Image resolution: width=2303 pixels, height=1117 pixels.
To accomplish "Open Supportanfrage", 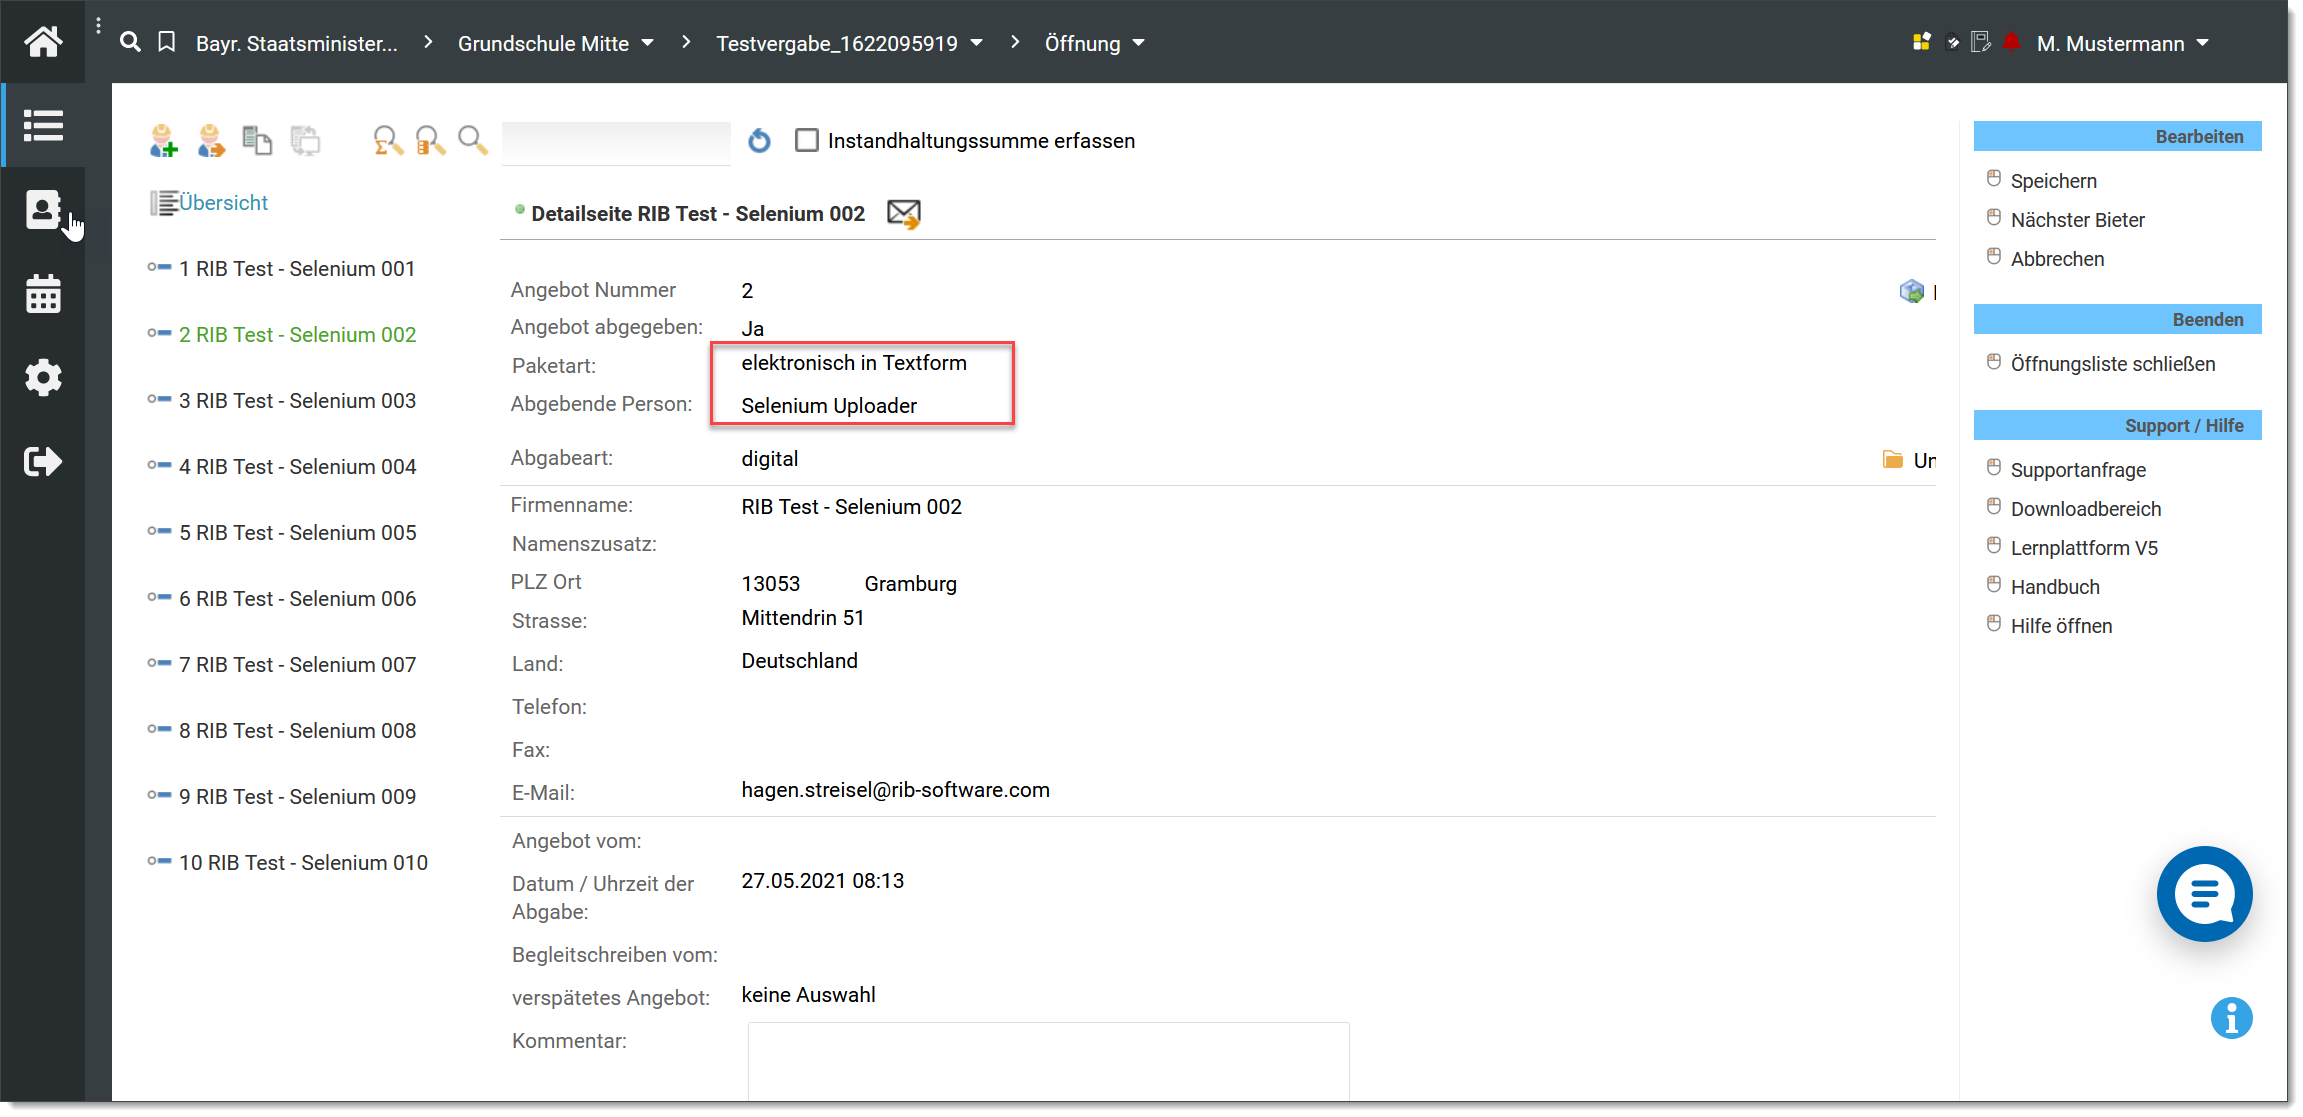I will click(2077, 470).
